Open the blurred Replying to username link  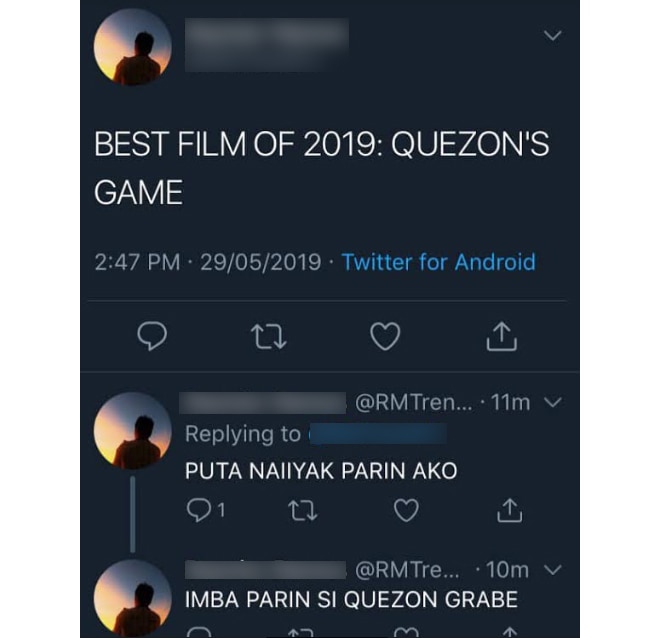(378, 434)
